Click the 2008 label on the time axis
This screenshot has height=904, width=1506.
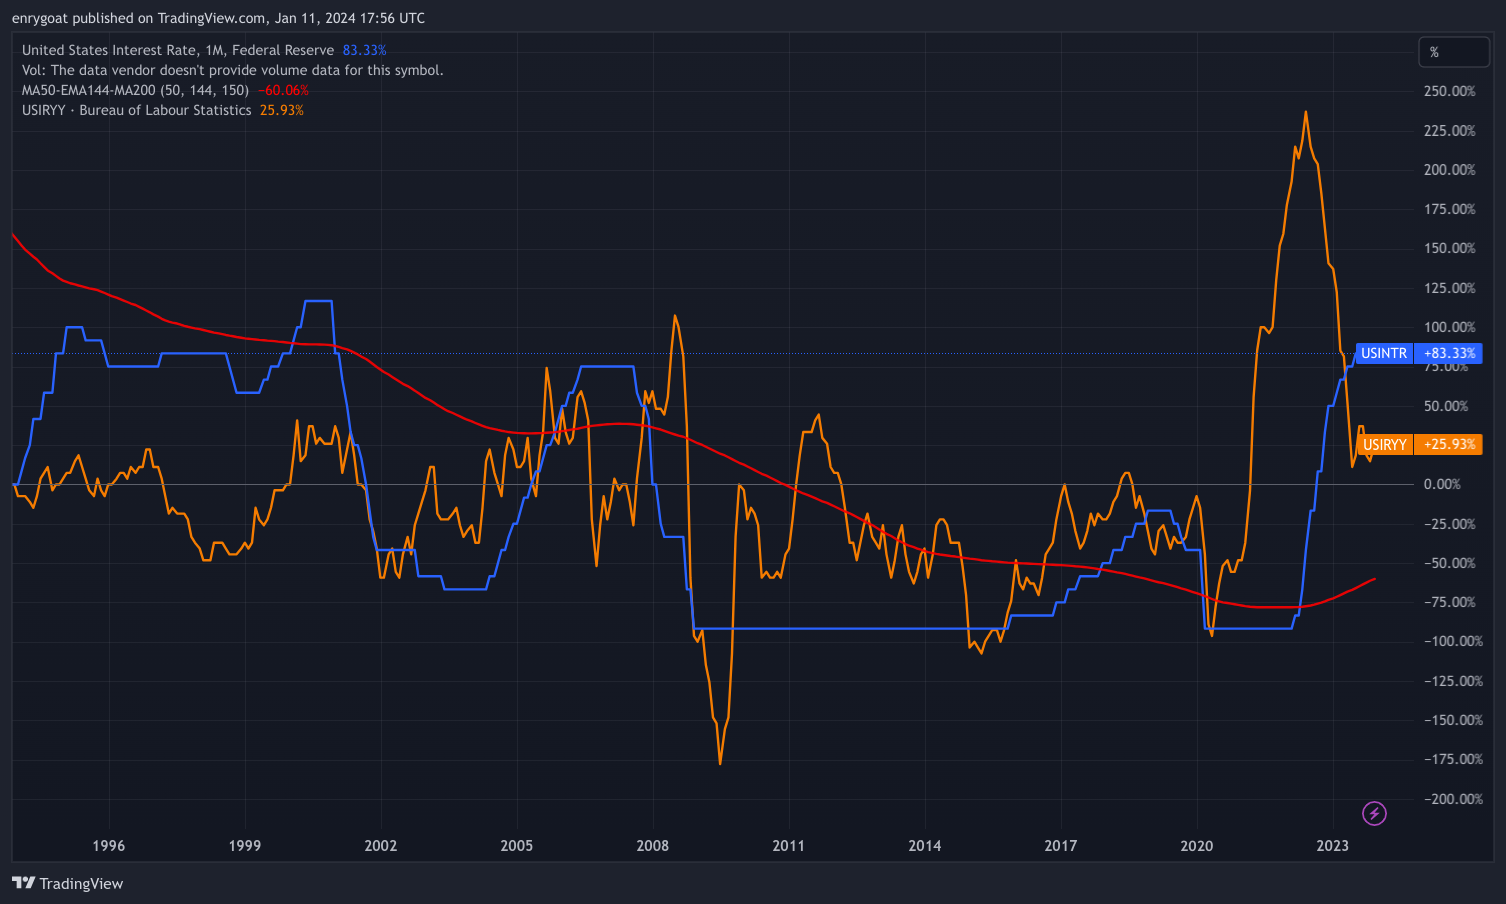pyautogui.click(x=653, y=846)
